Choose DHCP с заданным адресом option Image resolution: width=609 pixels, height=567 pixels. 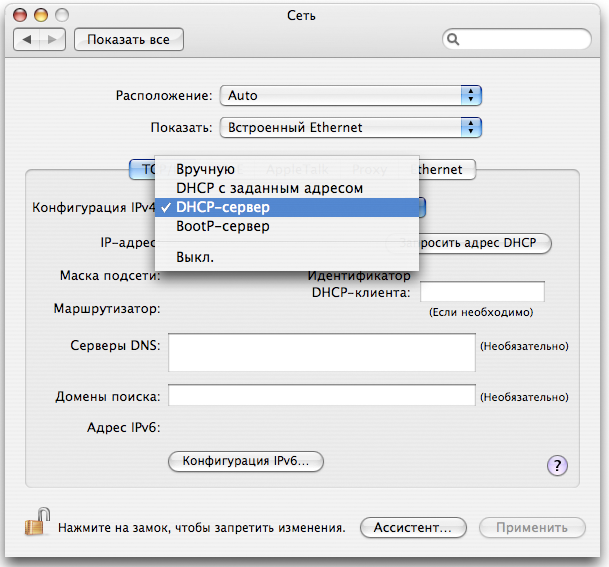(269, 188)
